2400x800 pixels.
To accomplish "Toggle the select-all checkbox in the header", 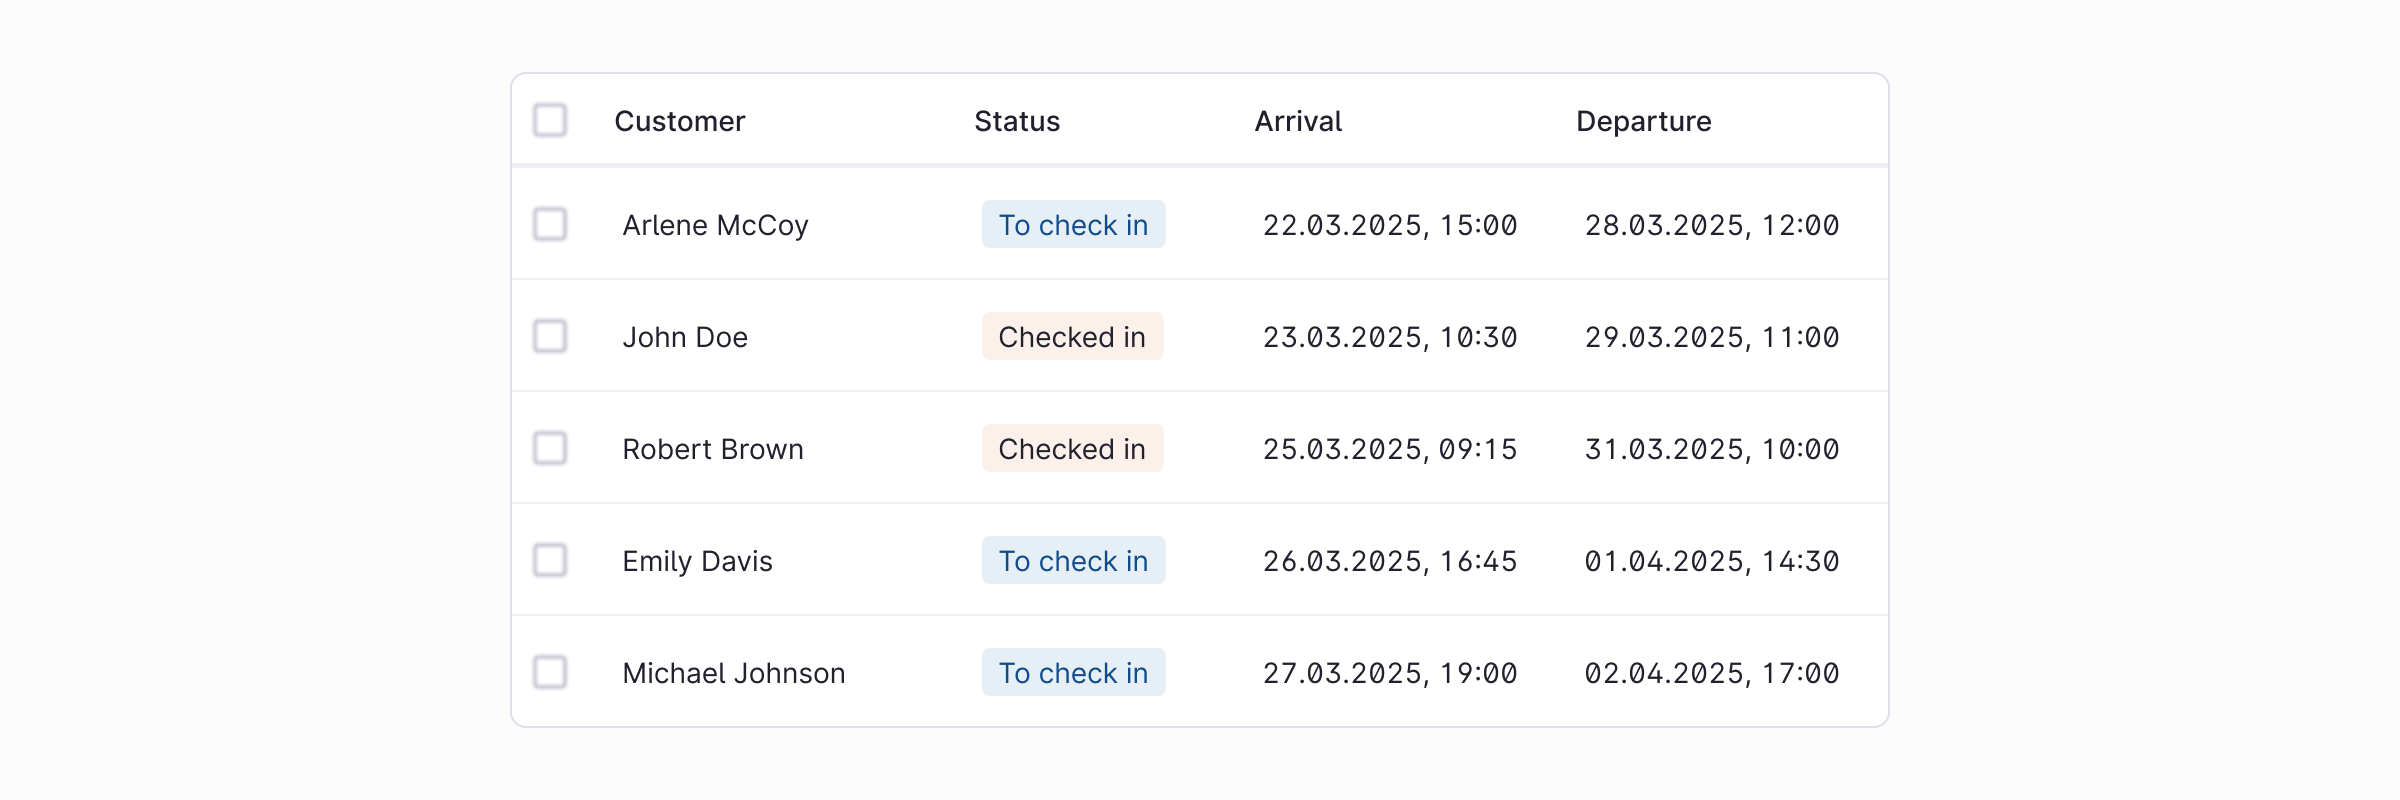I will [x=551, y=120].
